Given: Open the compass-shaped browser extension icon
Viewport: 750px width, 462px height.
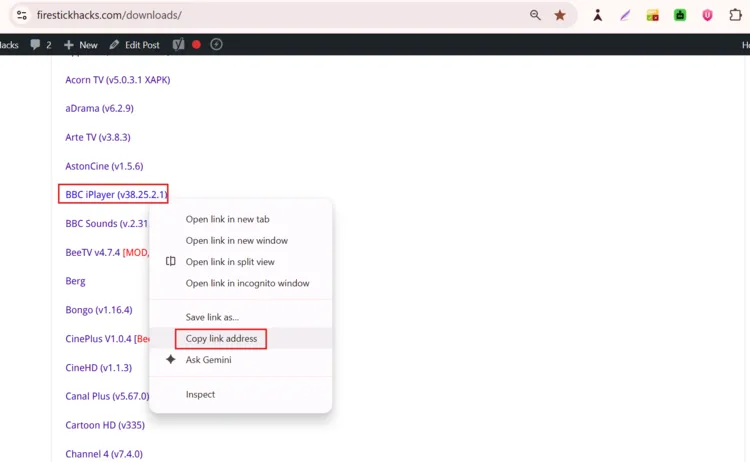Looking at the screenshot, I should pos(597,15).
